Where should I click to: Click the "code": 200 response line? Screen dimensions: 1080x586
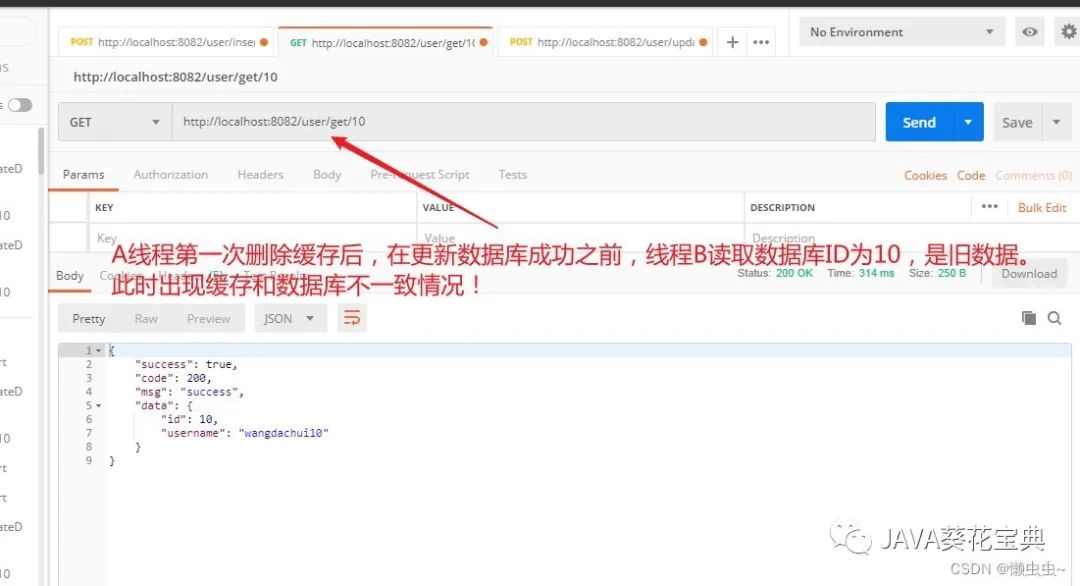point(173,378)
